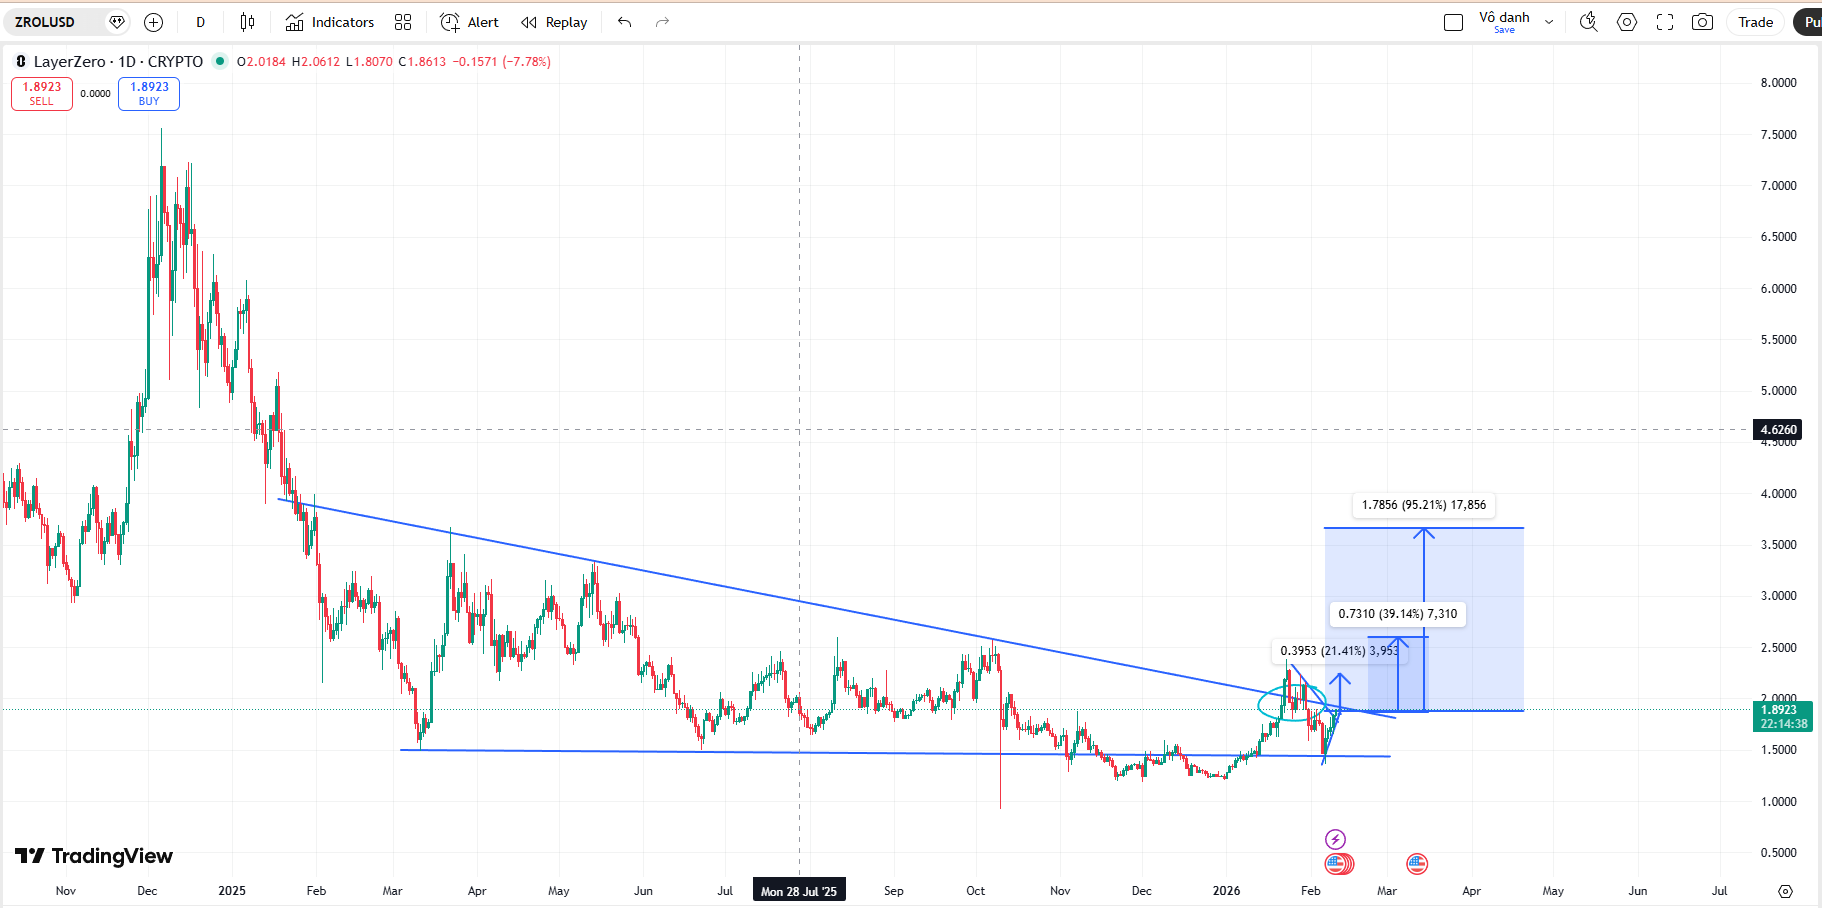Click the Trade button
This screenshot has height=908, width=1822.
click(x=1755, y=22)
